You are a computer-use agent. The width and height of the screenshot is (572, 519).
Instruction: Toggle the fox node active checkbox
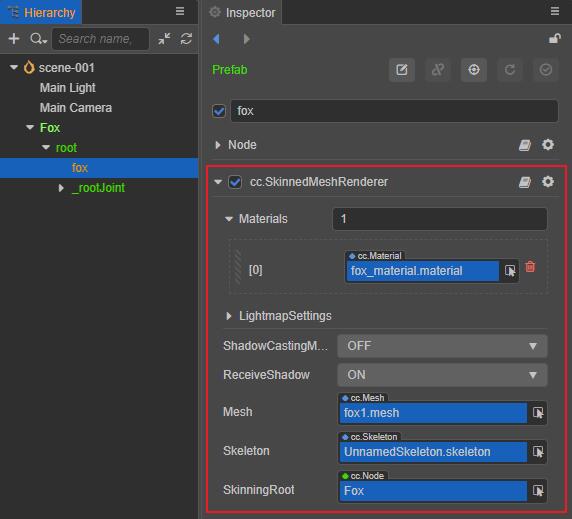219,111
